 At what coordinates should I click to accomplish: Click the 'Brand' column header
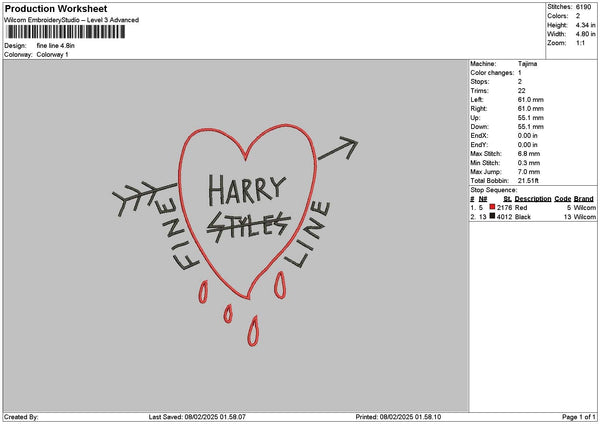(x=584, y=199)
